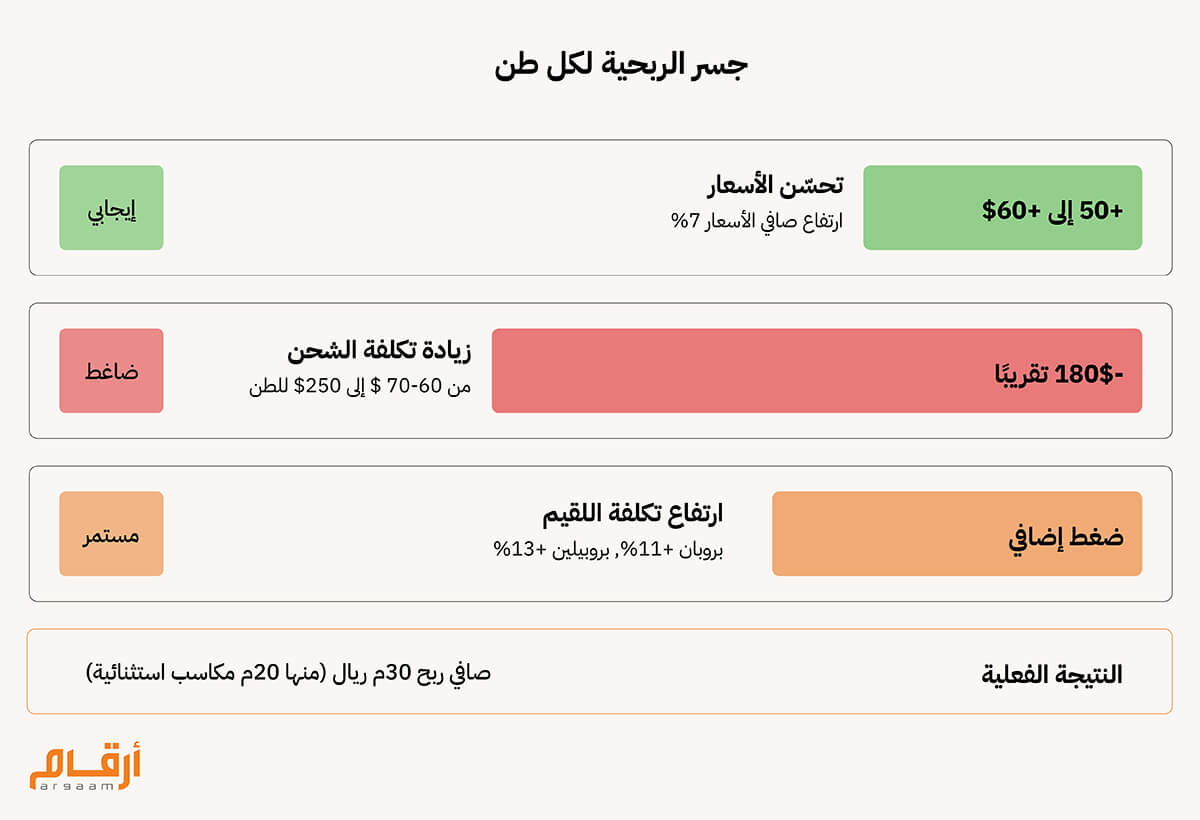The width and height of the screenshot is (1200, 820).
Task: Click the shipping cost row card
Action: tap(600, 370)
